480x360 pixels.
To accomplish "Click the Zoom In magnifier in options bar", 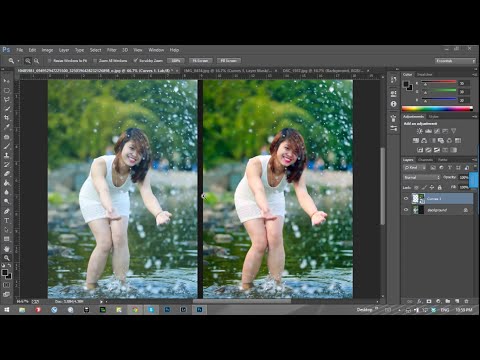I will point(28,61).
